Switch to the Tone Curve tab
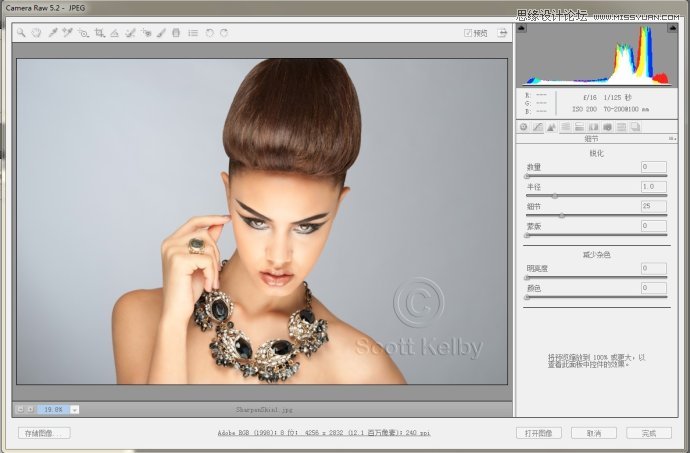Viewport: 690px width, 453px height. click(x=538, y=127)
